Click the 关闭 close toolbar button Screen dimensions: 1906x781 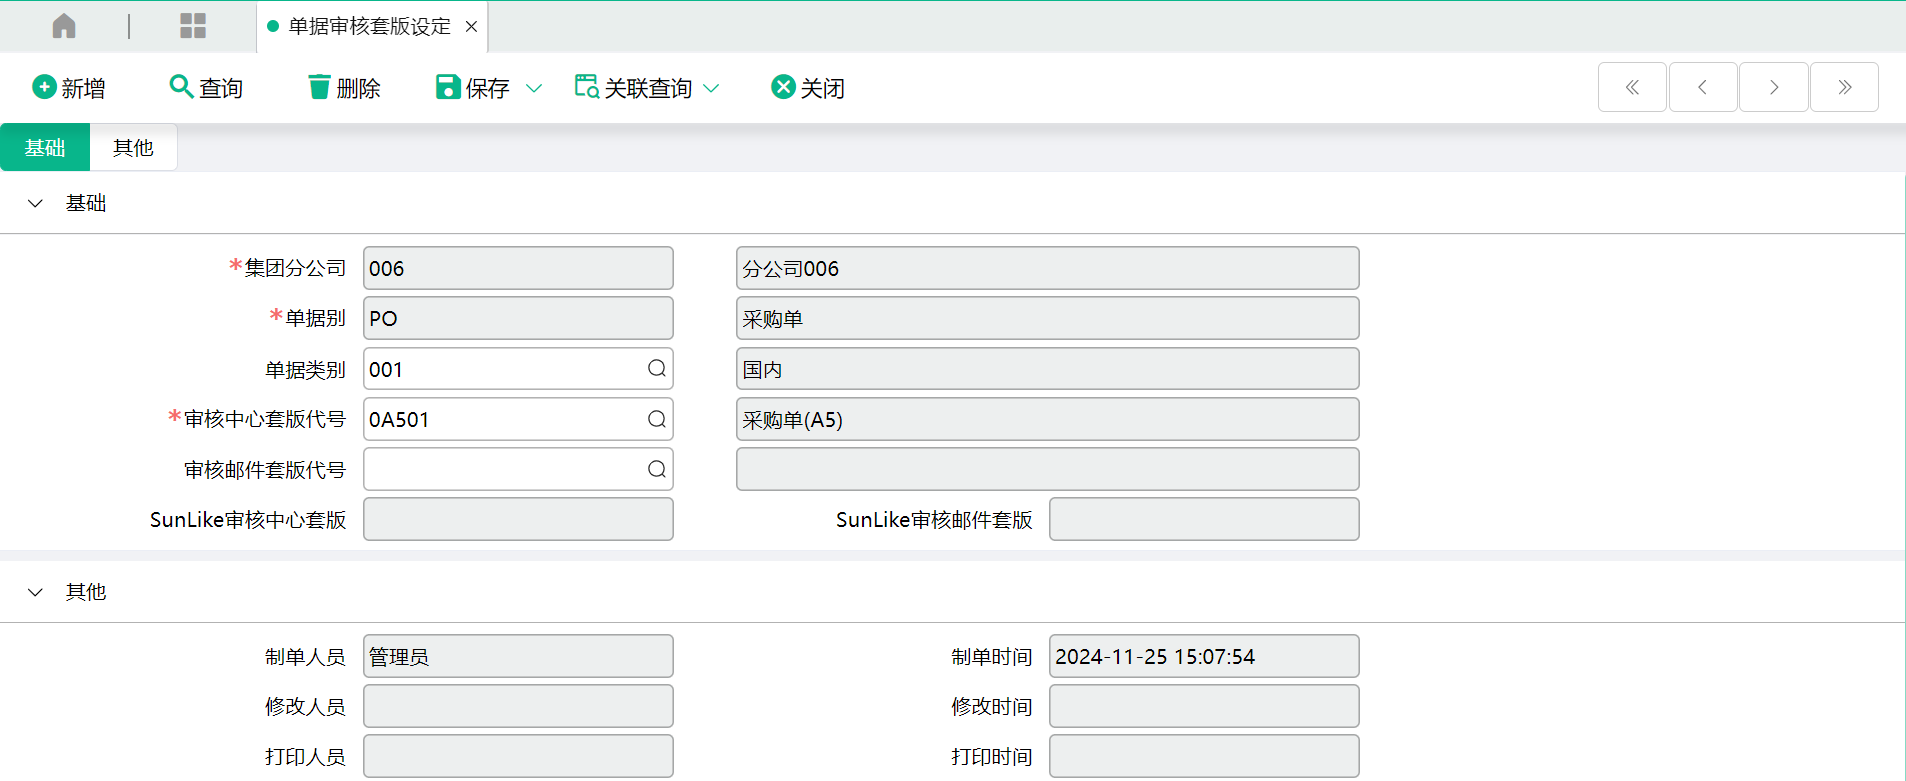[808, 88]
